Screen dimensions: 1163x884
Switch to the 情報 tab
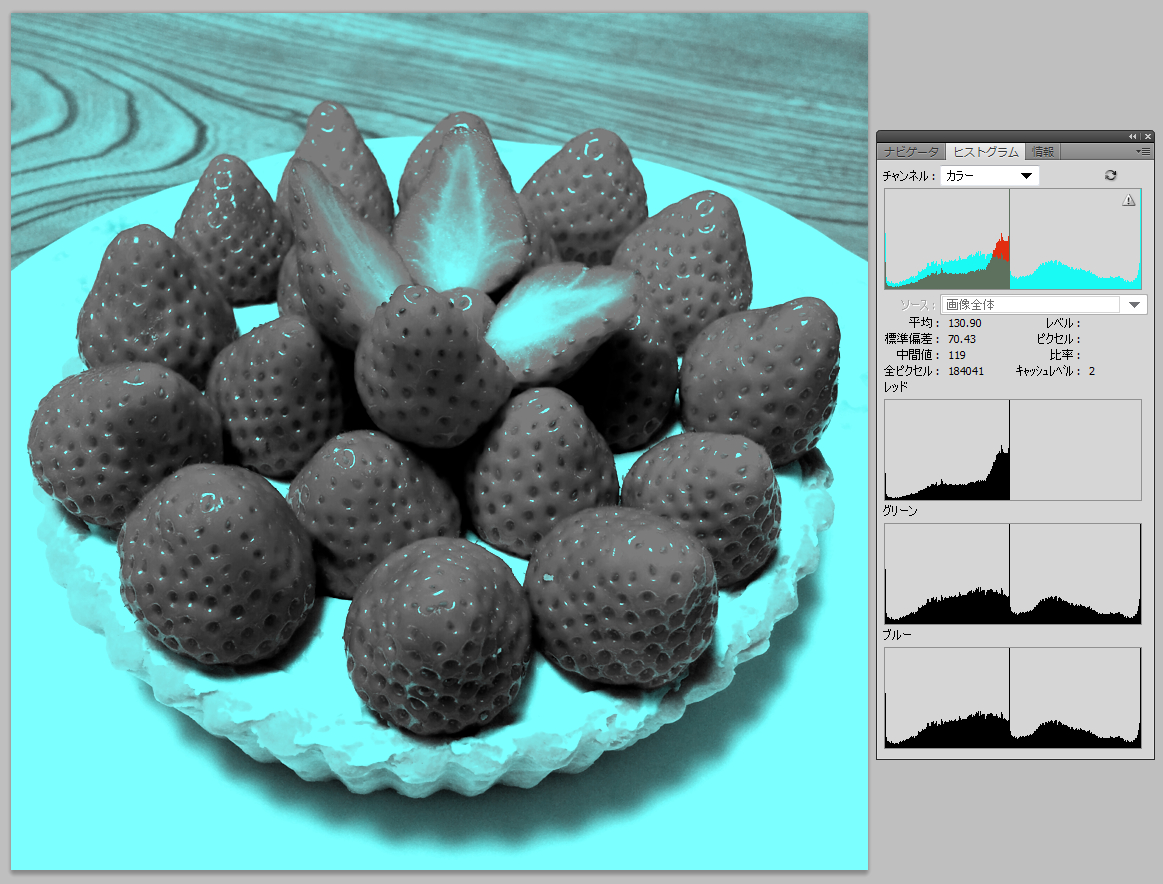pos(1042,151)
